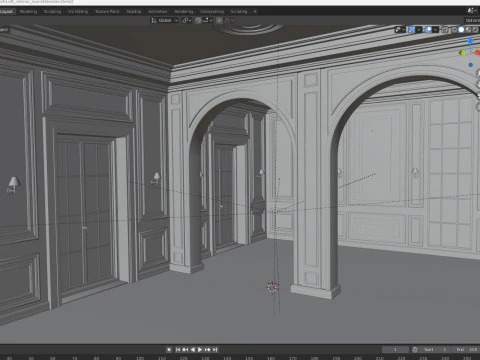Click frame 200 on timeline ruler
The width and height of the screenshot is (480, 360).
point(358,358)
